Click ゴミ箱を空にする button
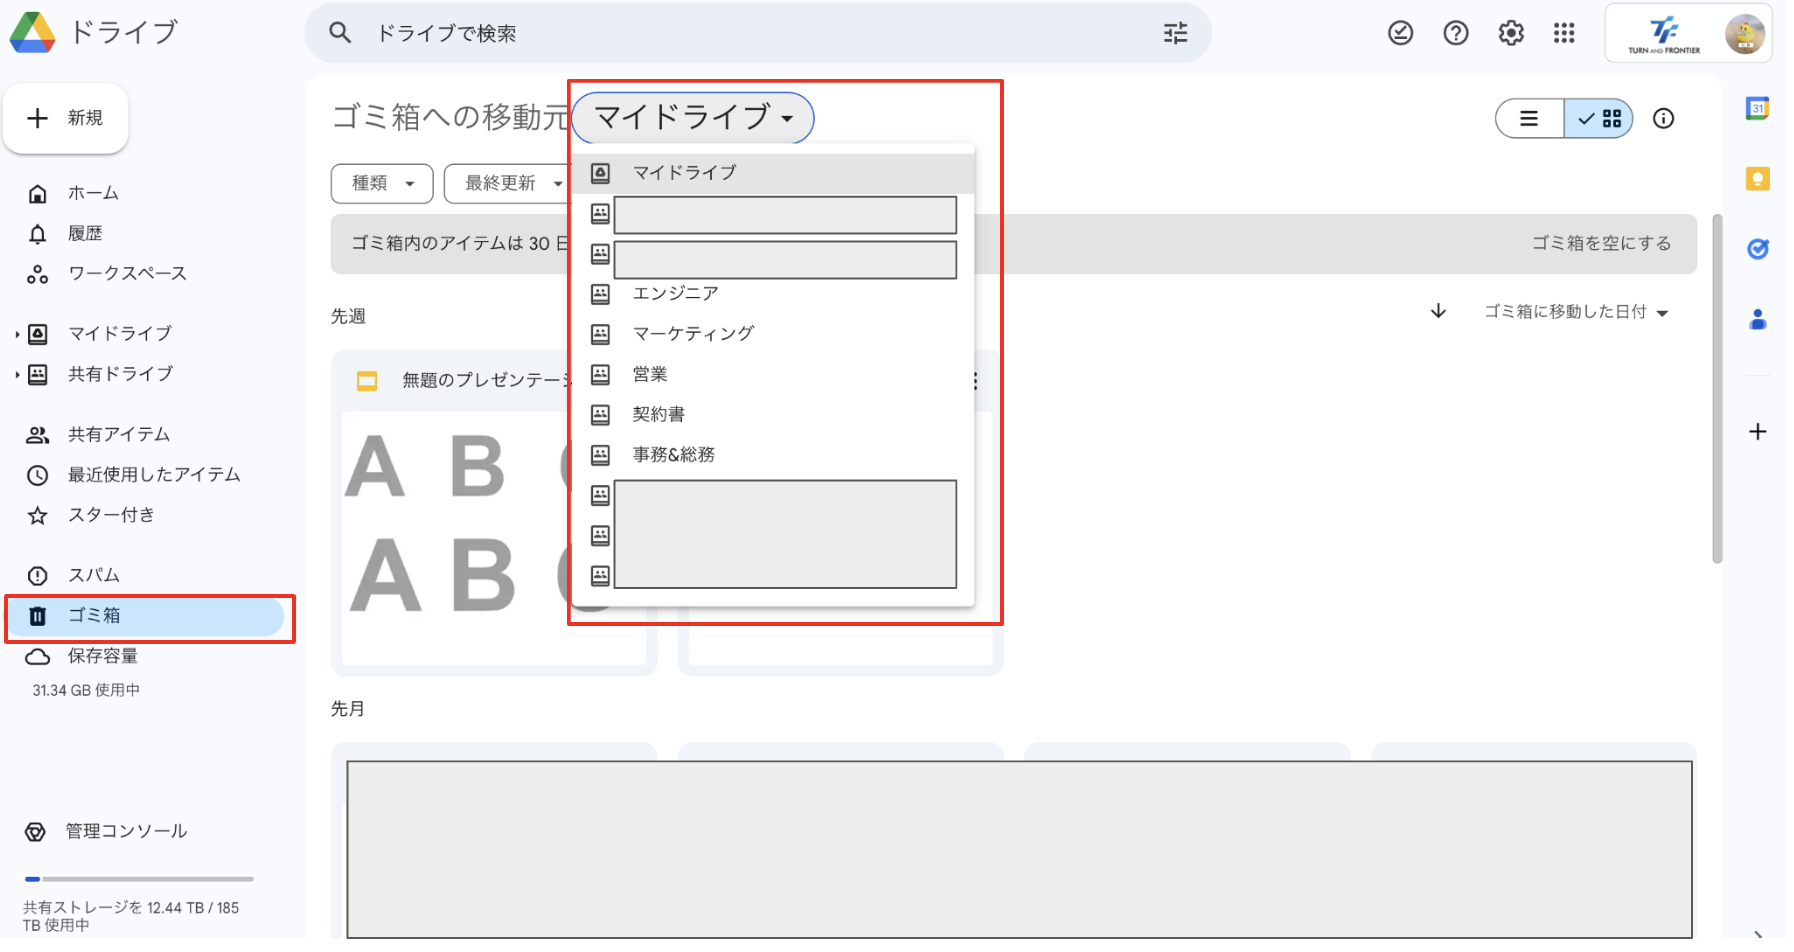1794x952 pixels. pos(1601,243)
